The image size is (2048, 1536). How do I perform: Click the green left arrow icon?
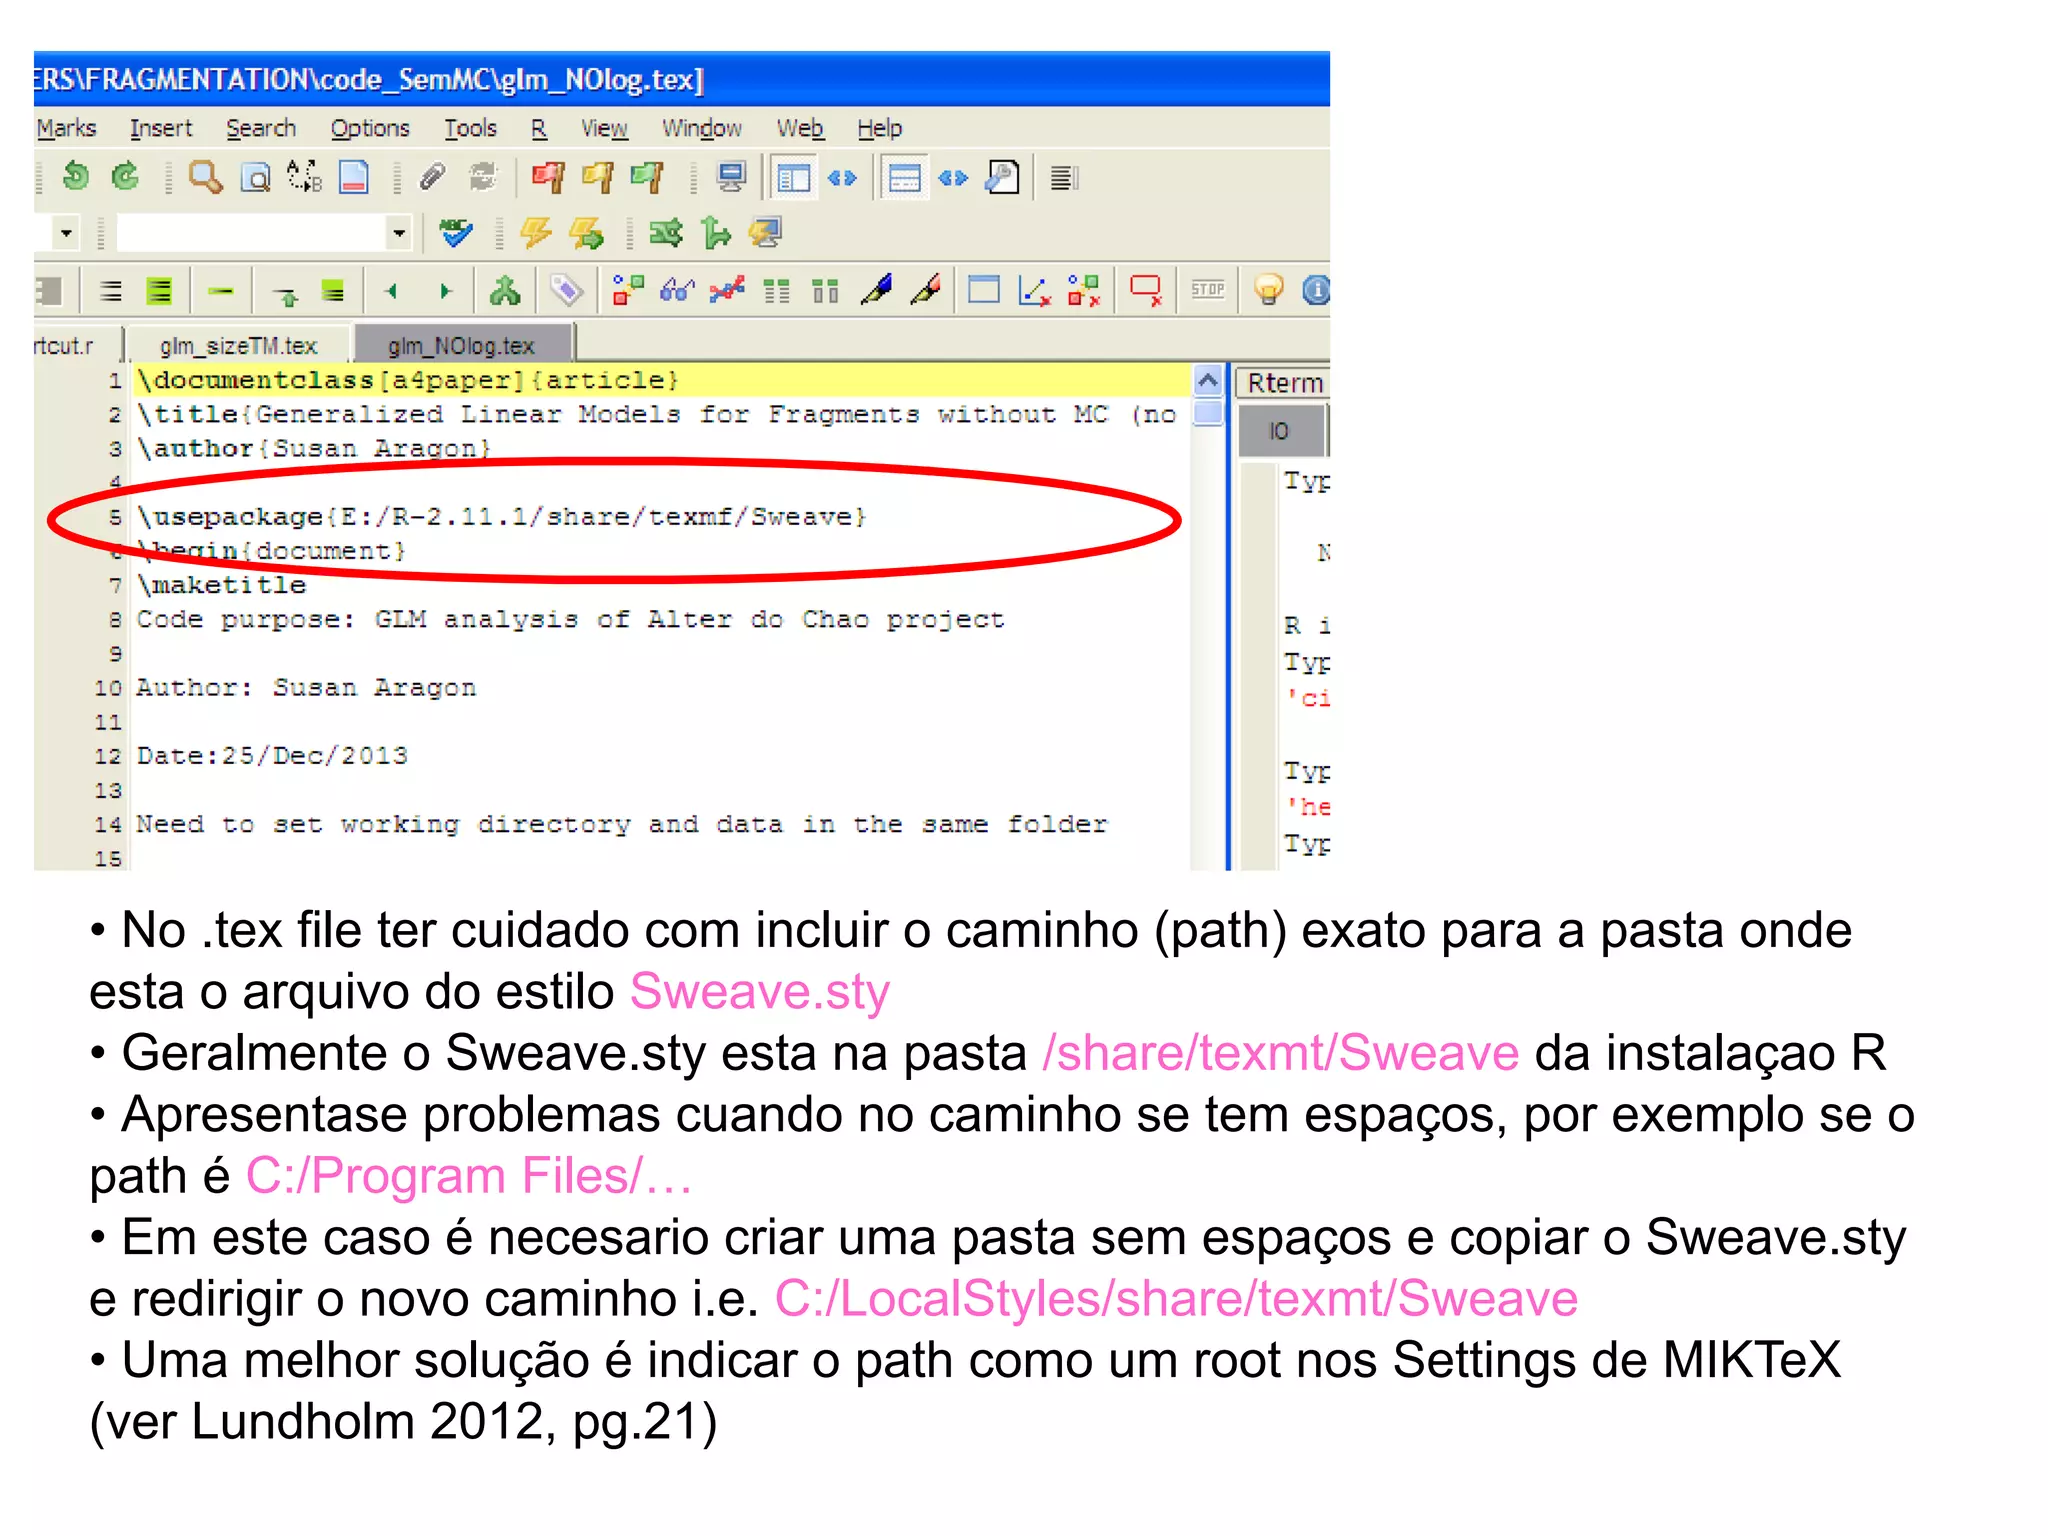[x=391, y=291]
